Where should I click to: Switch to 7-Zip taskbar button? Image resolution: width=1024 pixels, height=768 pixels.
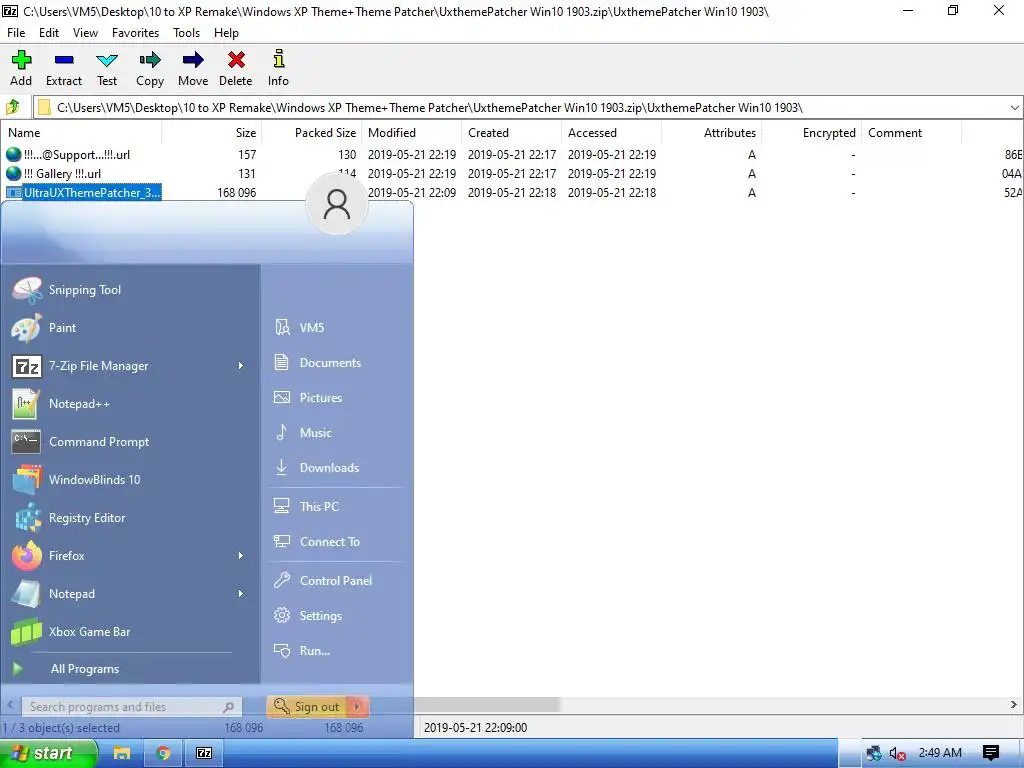pos(204,753)
